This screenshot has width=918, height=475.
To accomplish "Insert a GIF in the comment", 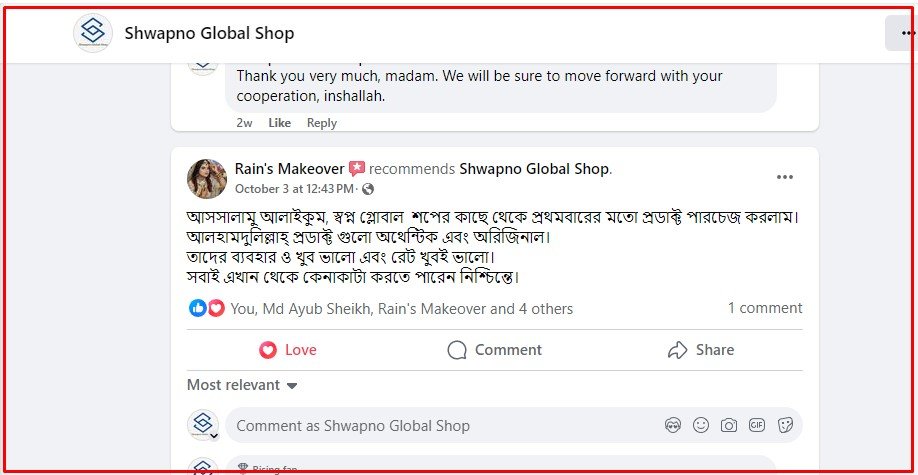I will 757,426.
